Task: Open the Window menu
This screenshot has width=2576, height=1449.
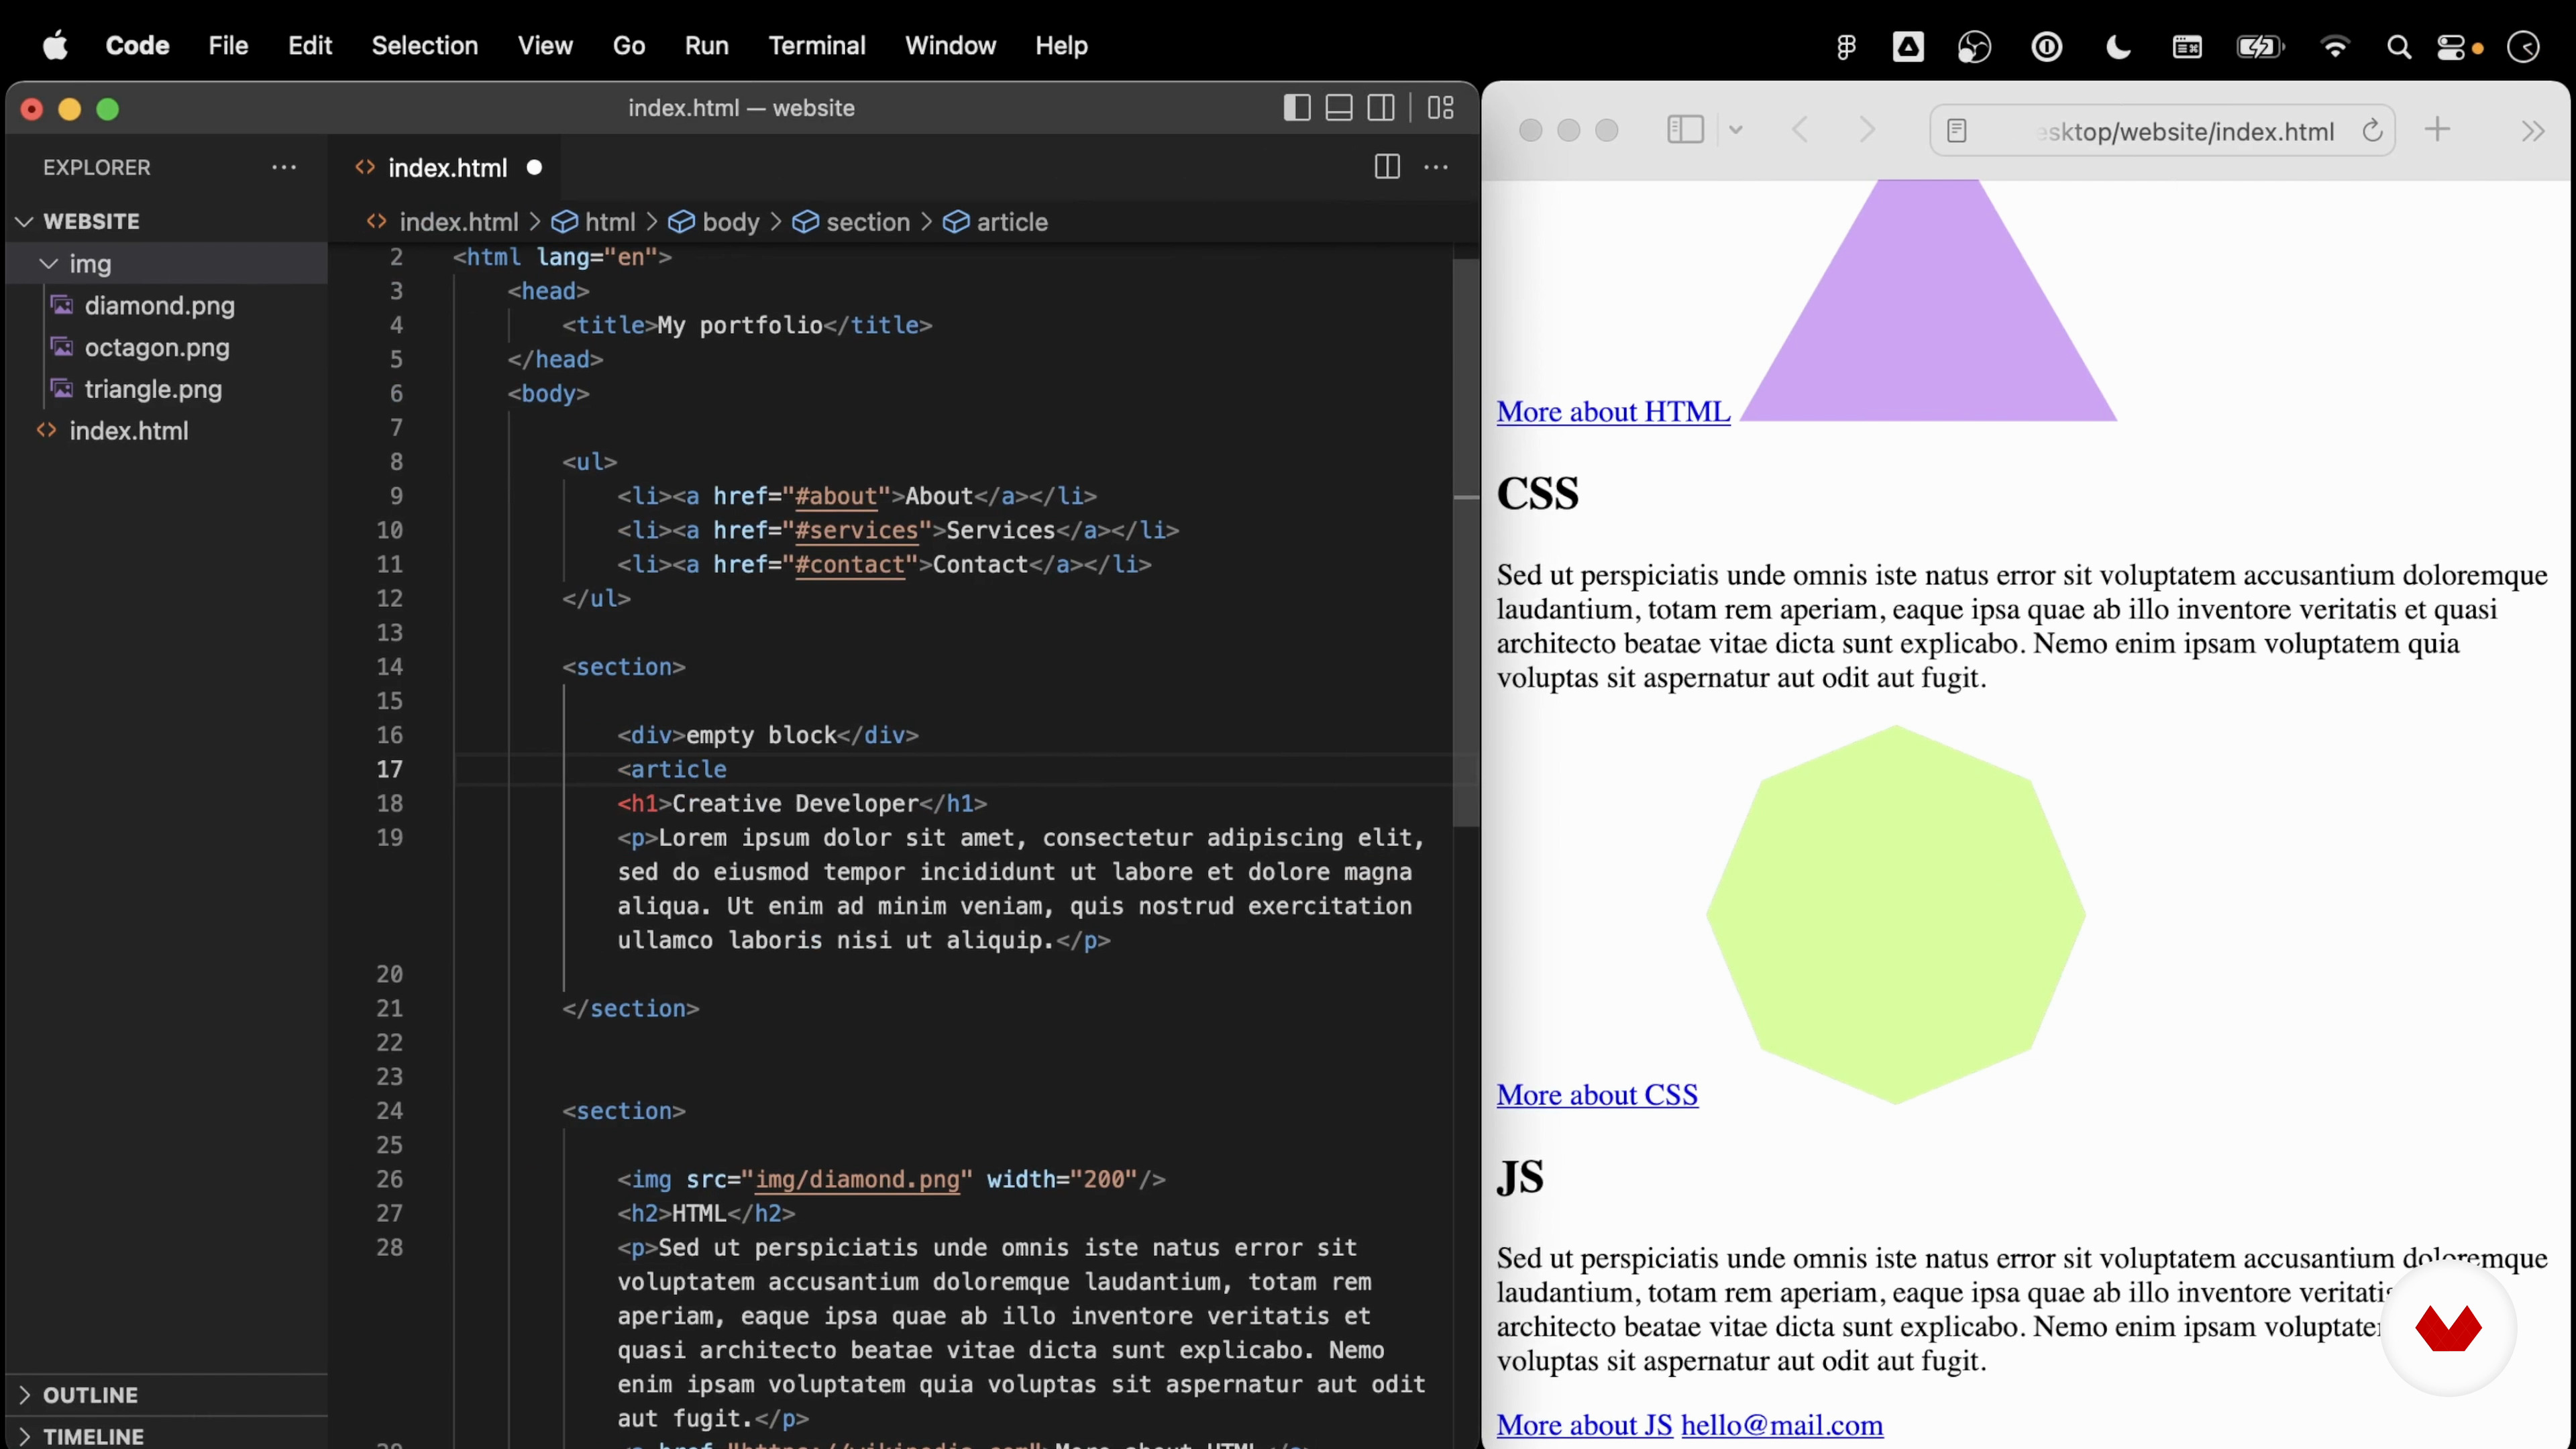Action: point(950,46)
